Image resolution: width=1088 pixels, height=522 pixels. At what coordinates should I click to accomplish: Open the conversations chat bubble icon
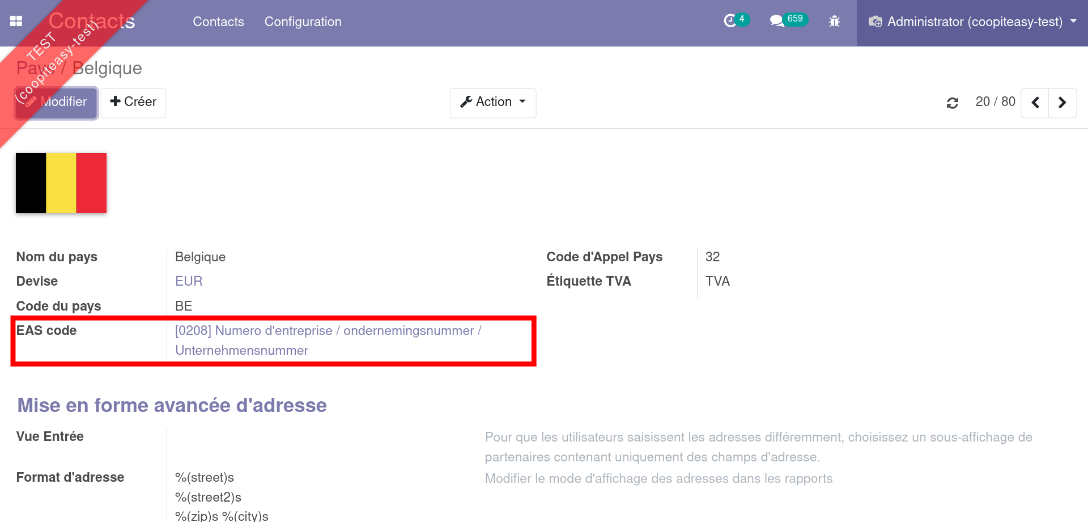777,21
